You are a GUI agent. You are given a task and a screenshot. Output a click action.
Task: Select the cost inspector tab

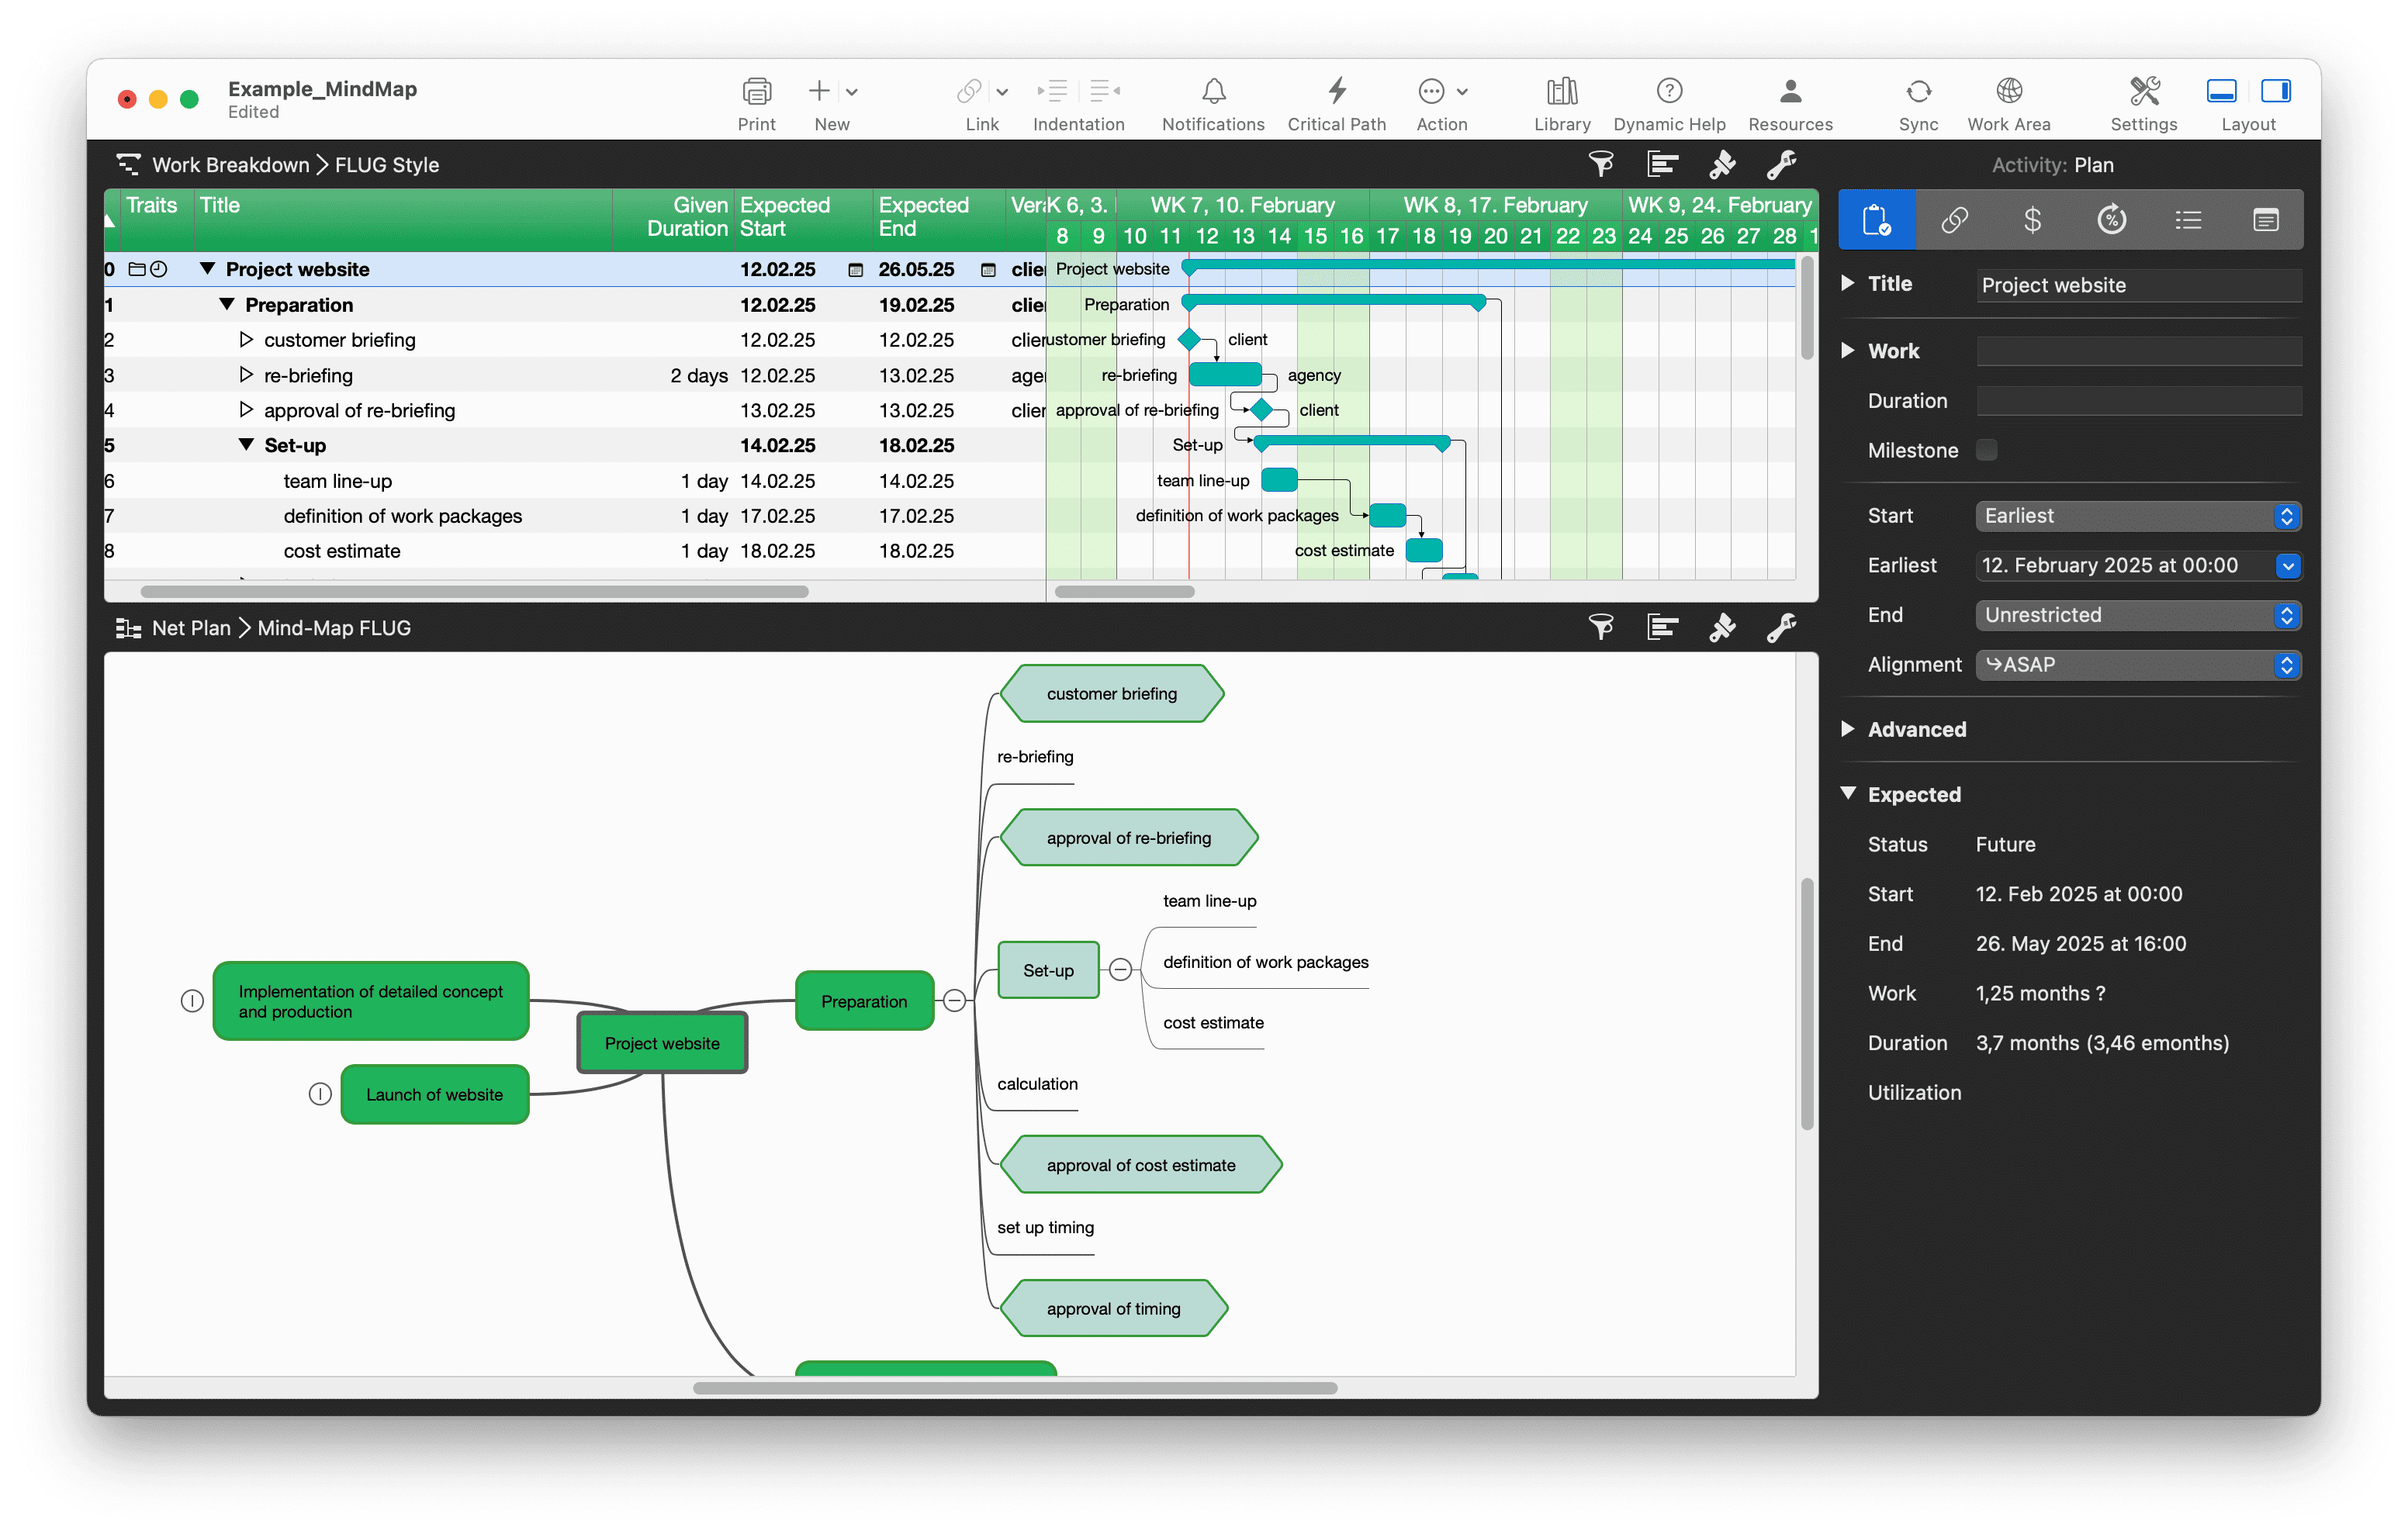[2033, 219]
